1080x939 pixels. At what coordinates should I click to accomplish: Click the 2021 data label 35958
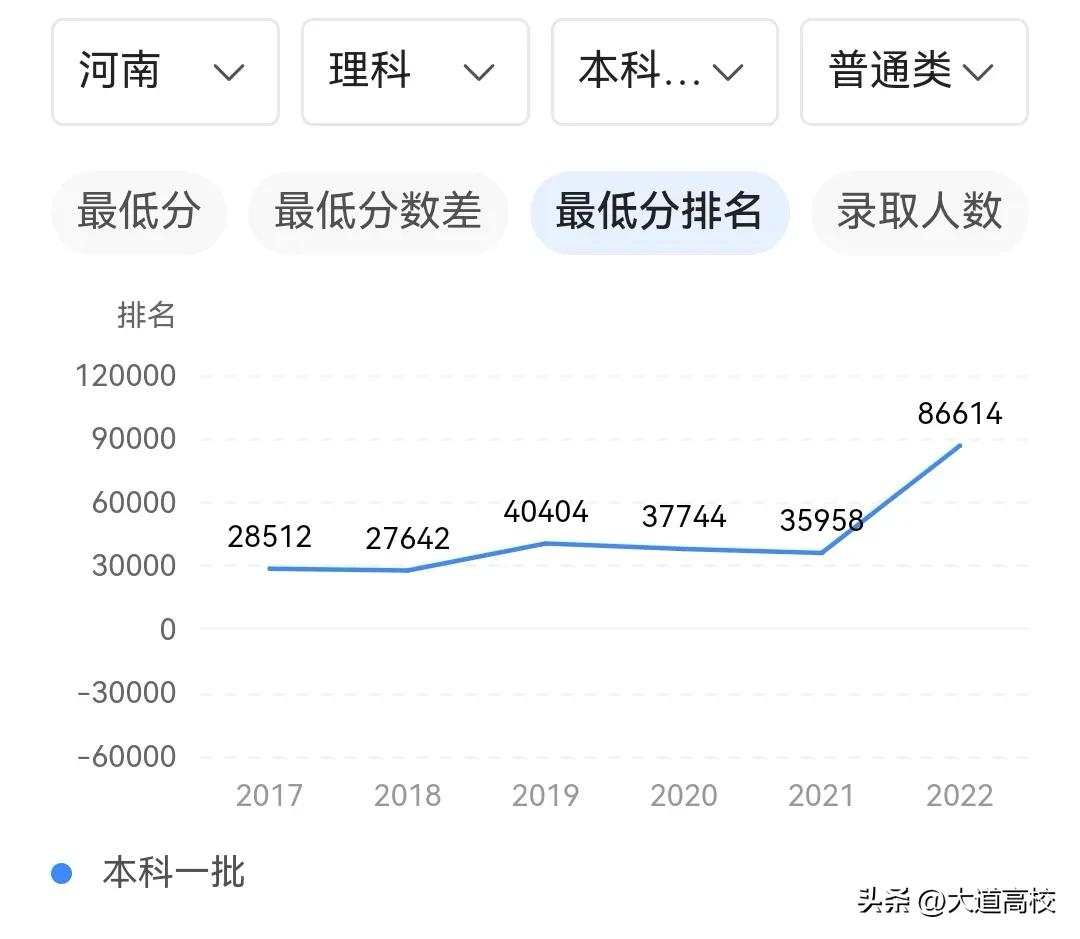(x=822, y=520)
